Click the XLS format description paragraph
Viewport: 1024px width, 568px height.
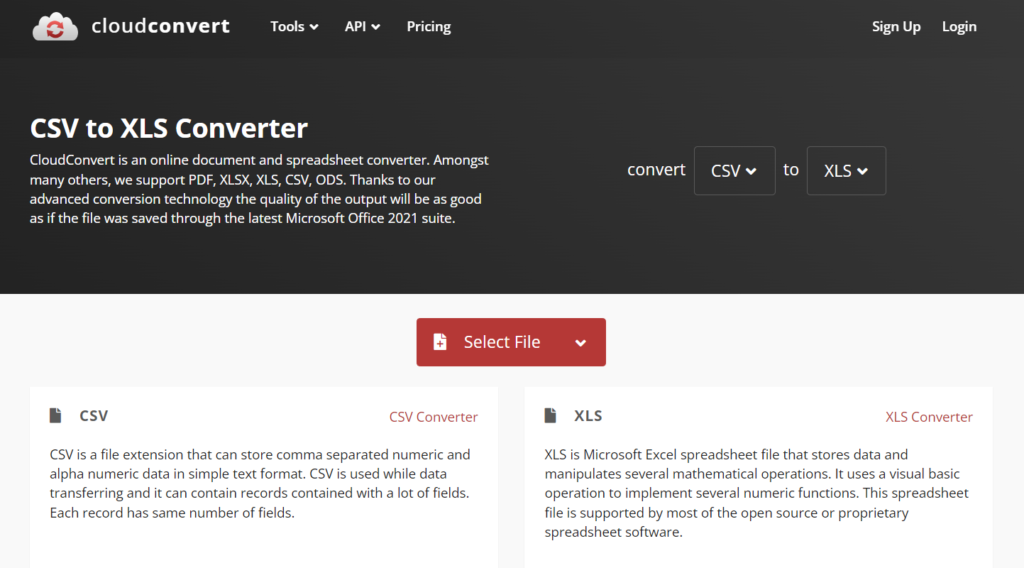756,493
